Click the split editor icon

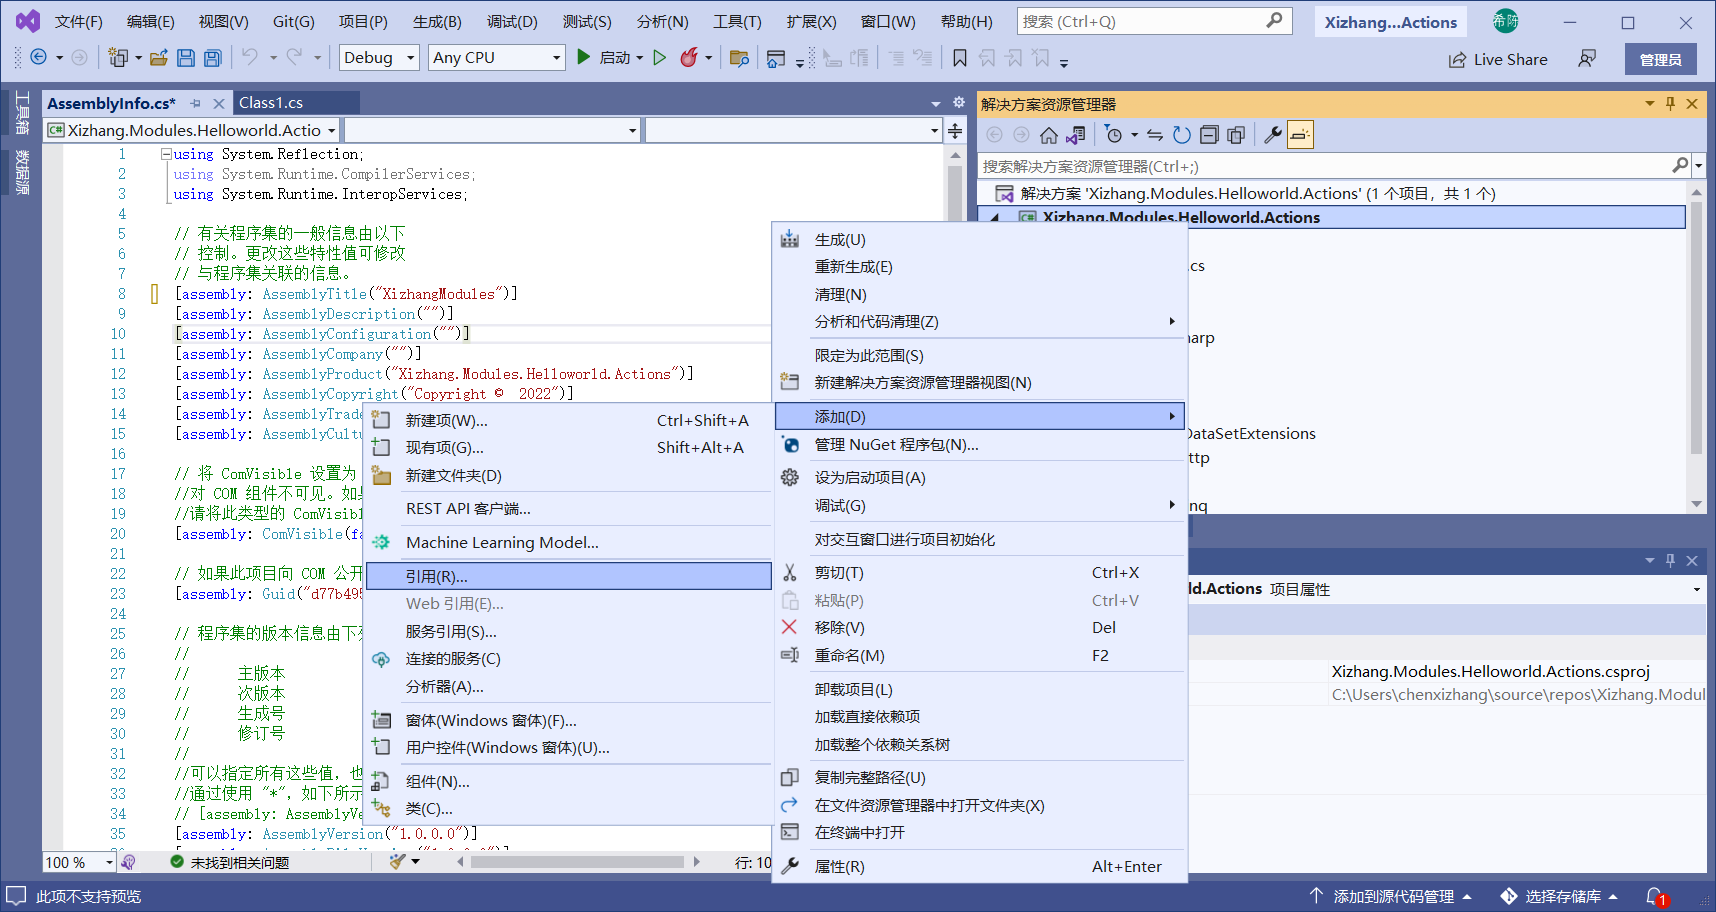955,131
